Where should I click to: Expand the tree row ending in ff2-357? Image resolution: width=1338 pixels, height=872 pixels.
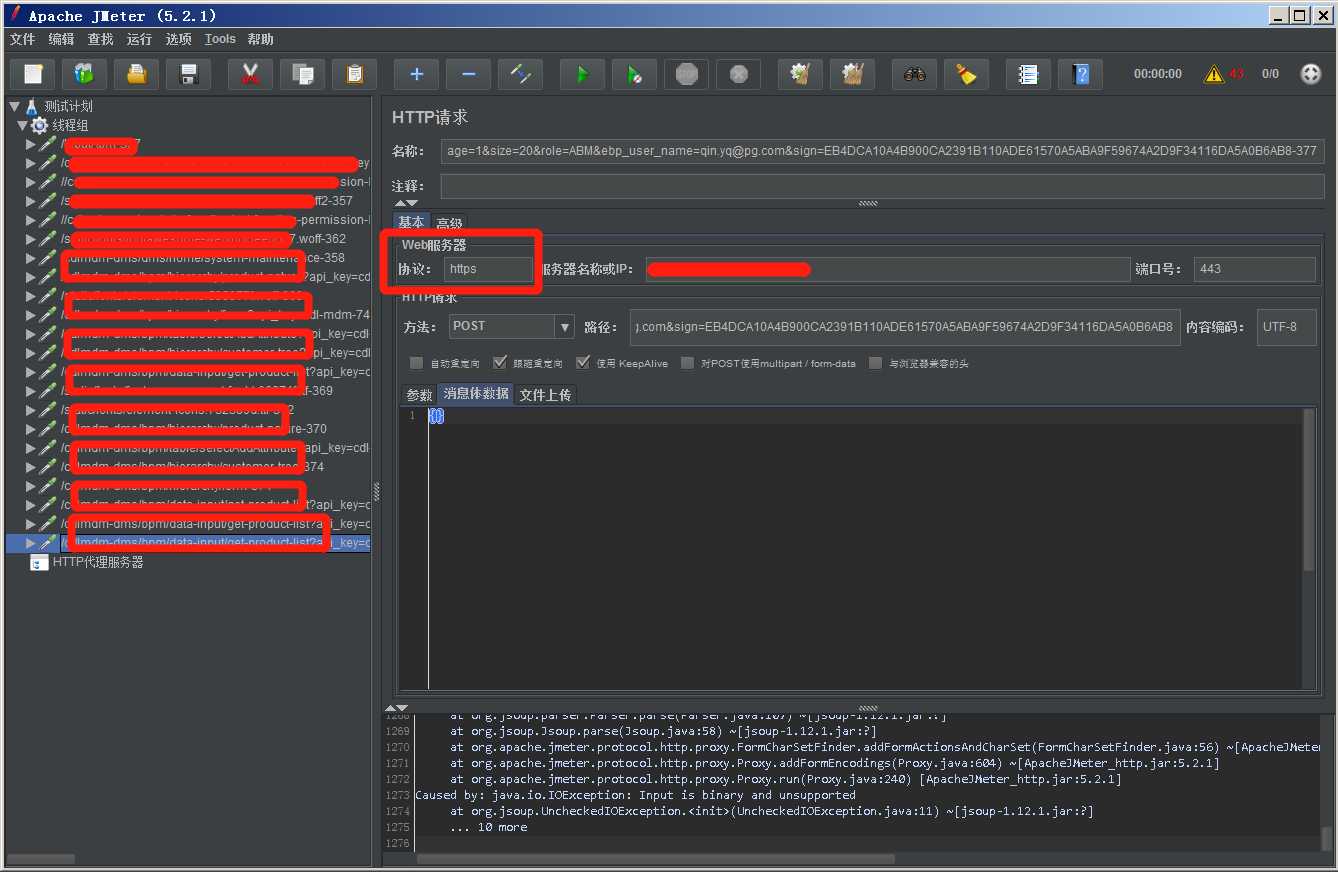click(x=31, y=201)
